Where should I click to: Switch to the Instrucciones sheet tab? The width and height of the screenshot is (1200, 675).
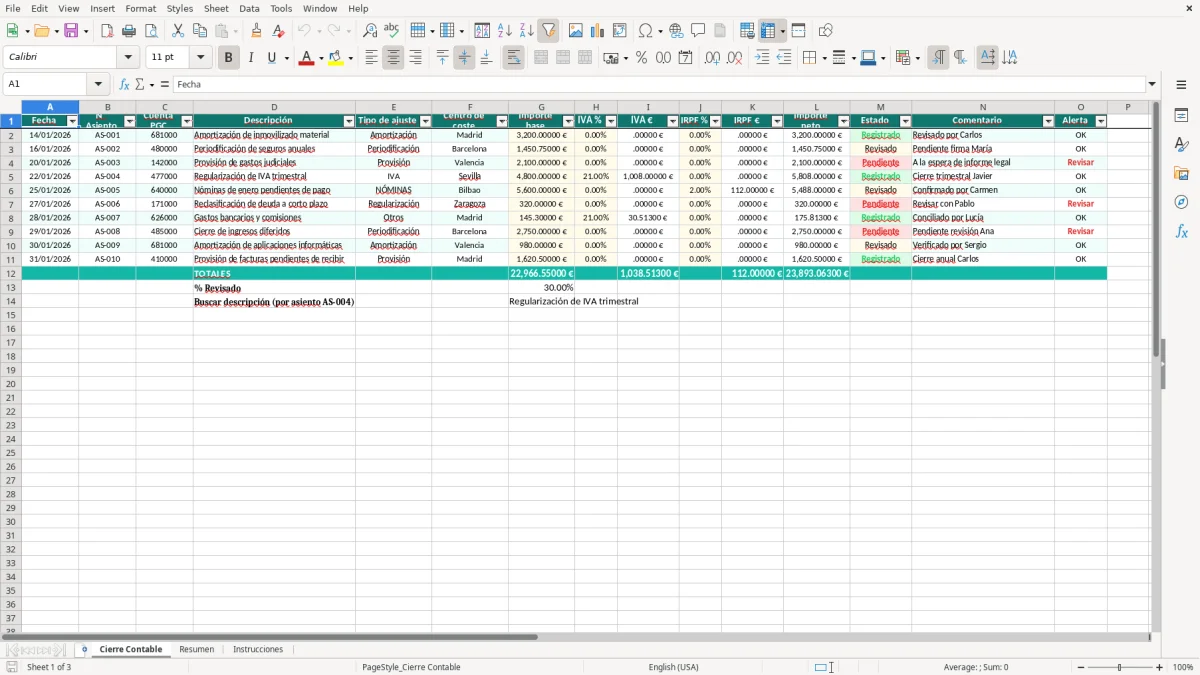[x=258, y=649]
